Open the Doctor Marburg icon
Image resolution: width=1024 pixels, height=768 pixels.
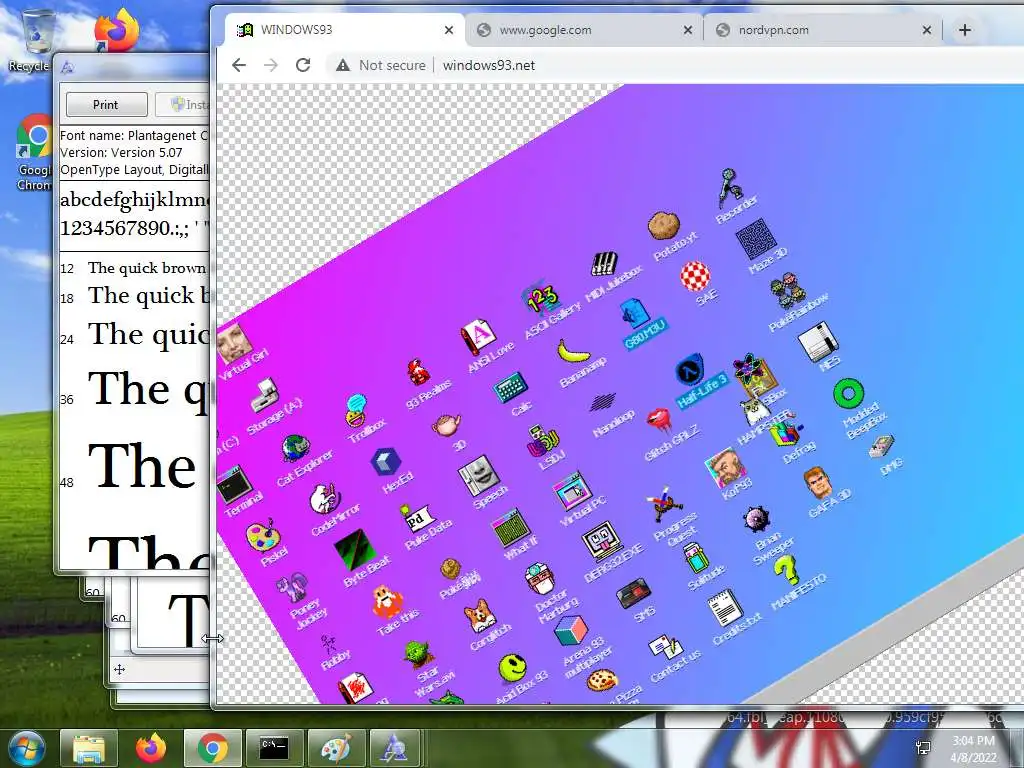540,578
